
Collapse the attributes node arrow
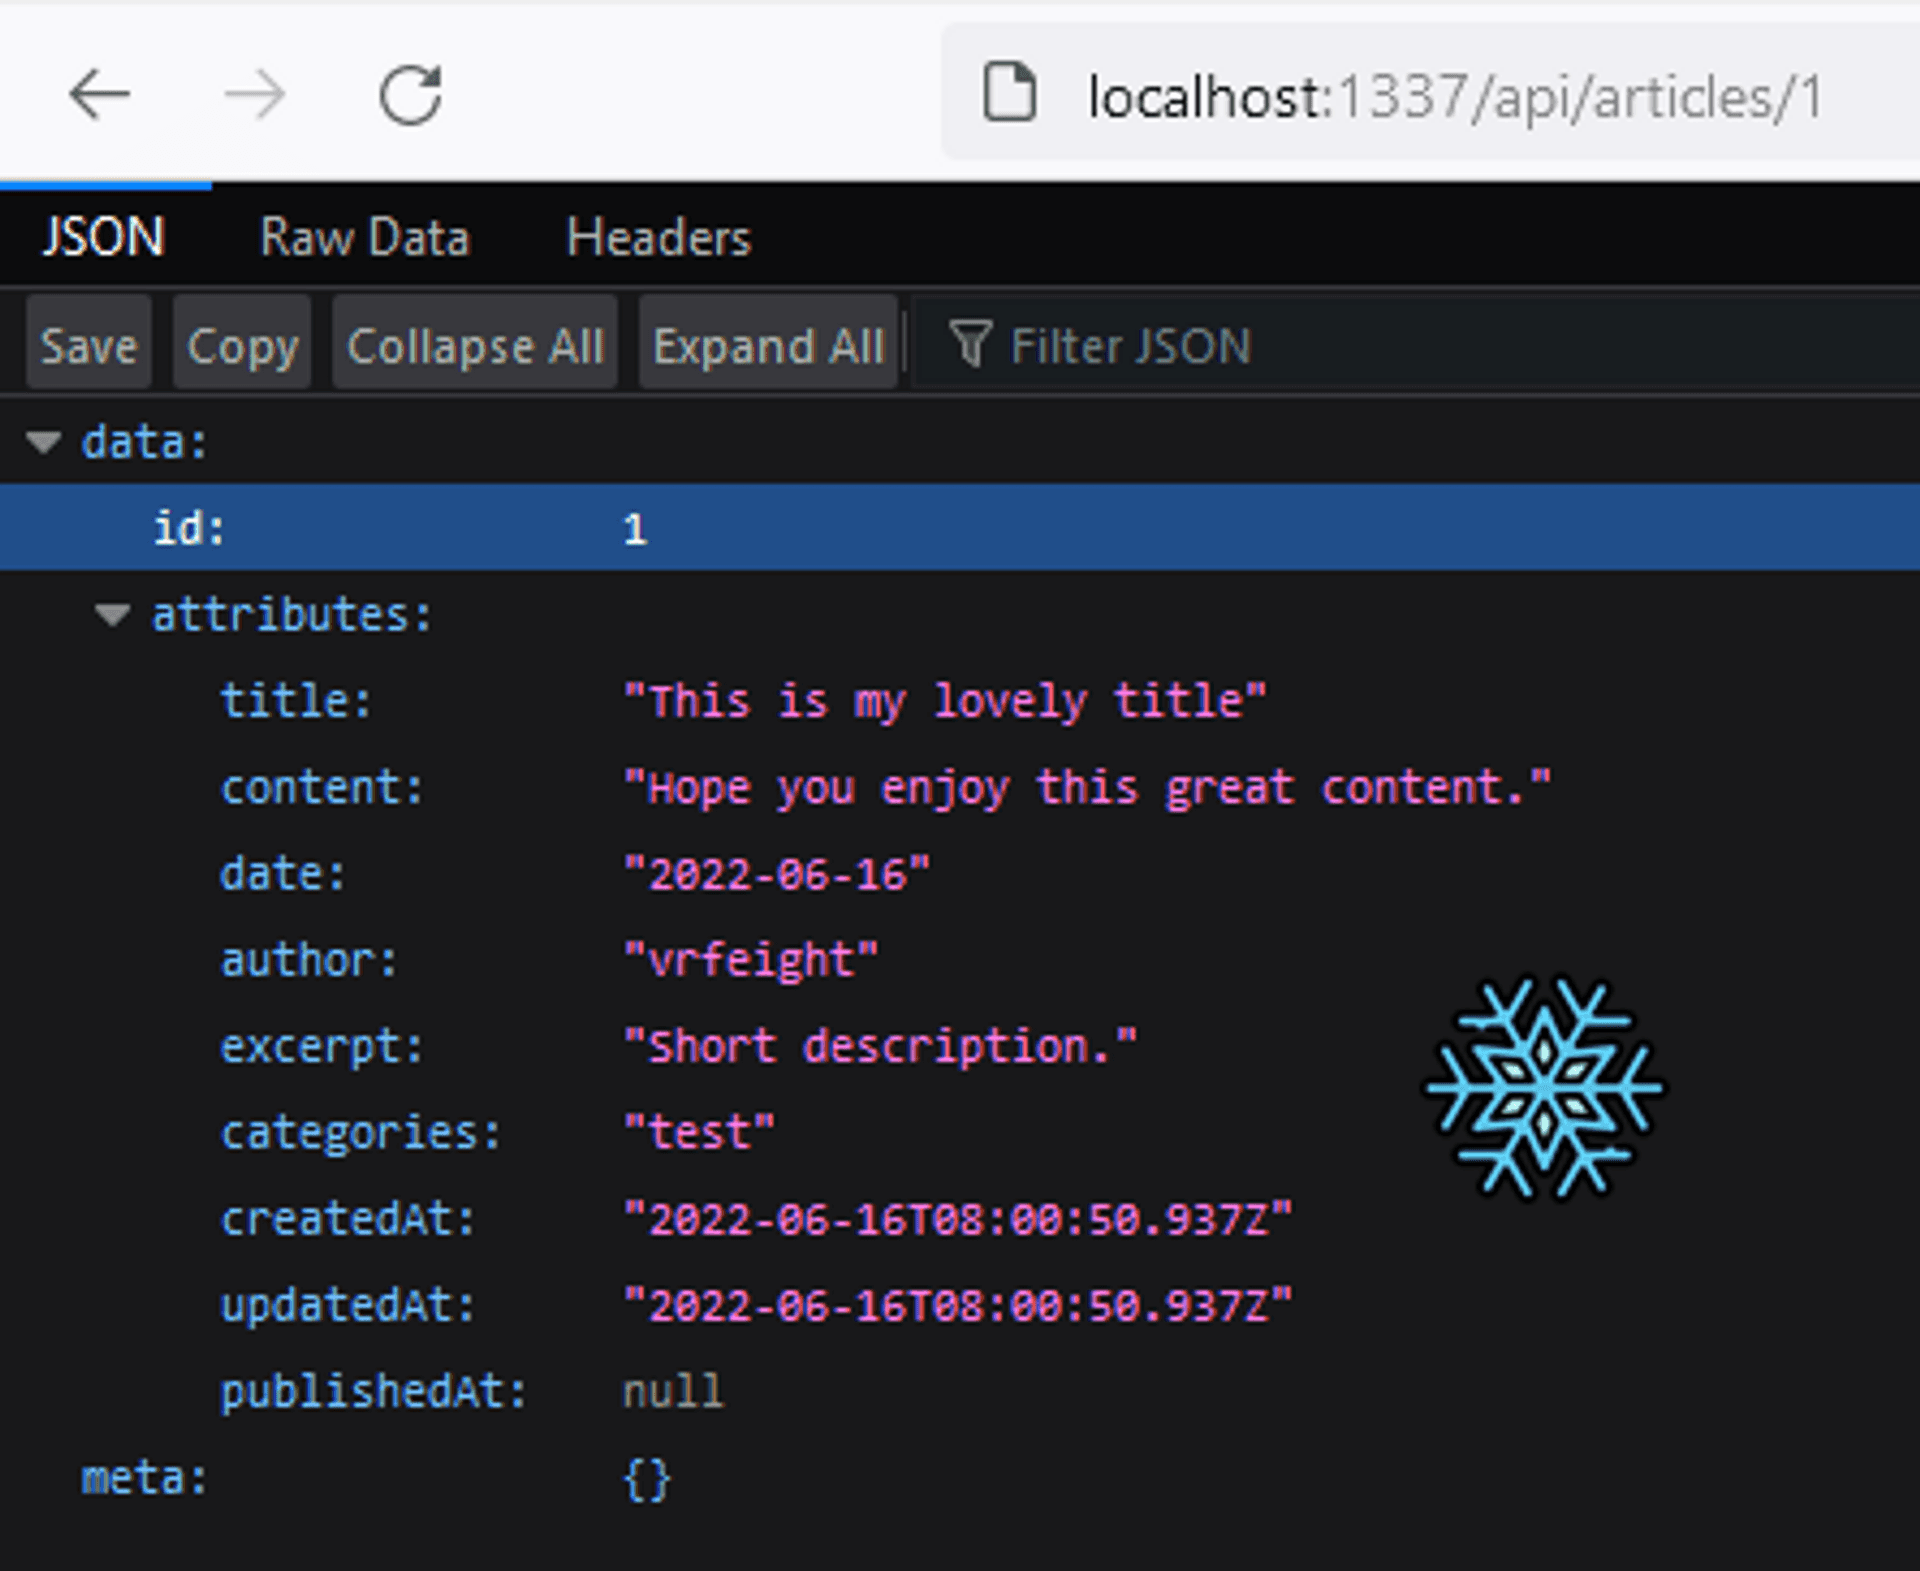[112, 614]
